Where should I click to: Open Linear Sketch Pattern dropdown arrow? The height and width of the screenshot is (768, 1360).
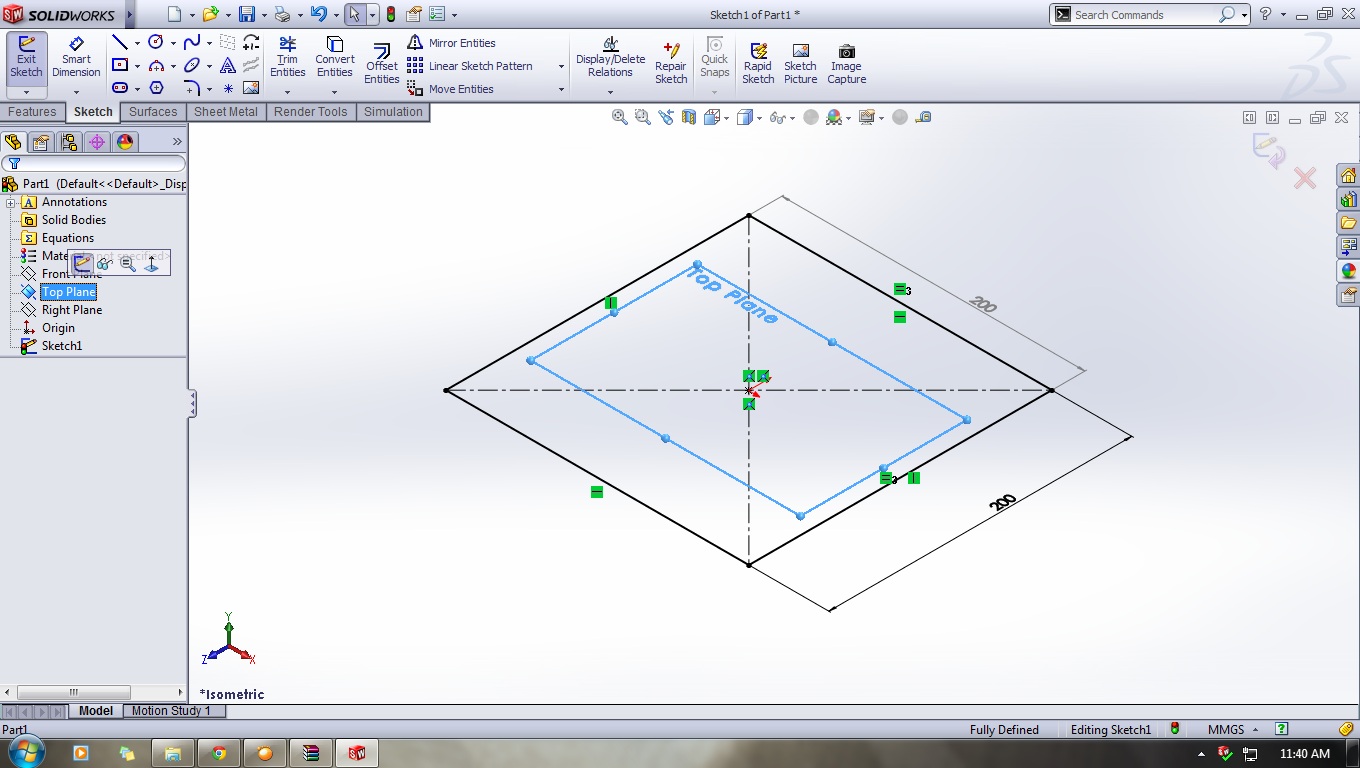pyautogui.click(x=561, y=66)
